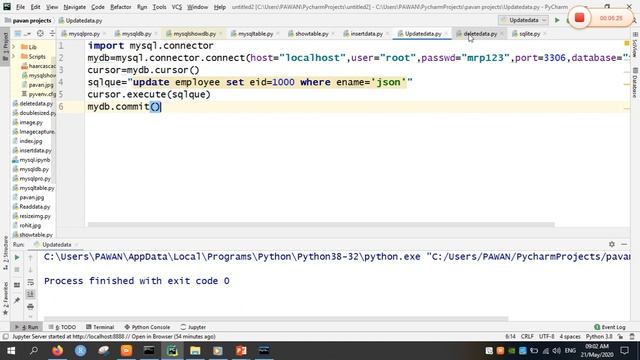Viewport: 640px width, 360px height.
Task: Click the Python 3.8 interpreter in the status bar
Action: click(x=599, y=337)
